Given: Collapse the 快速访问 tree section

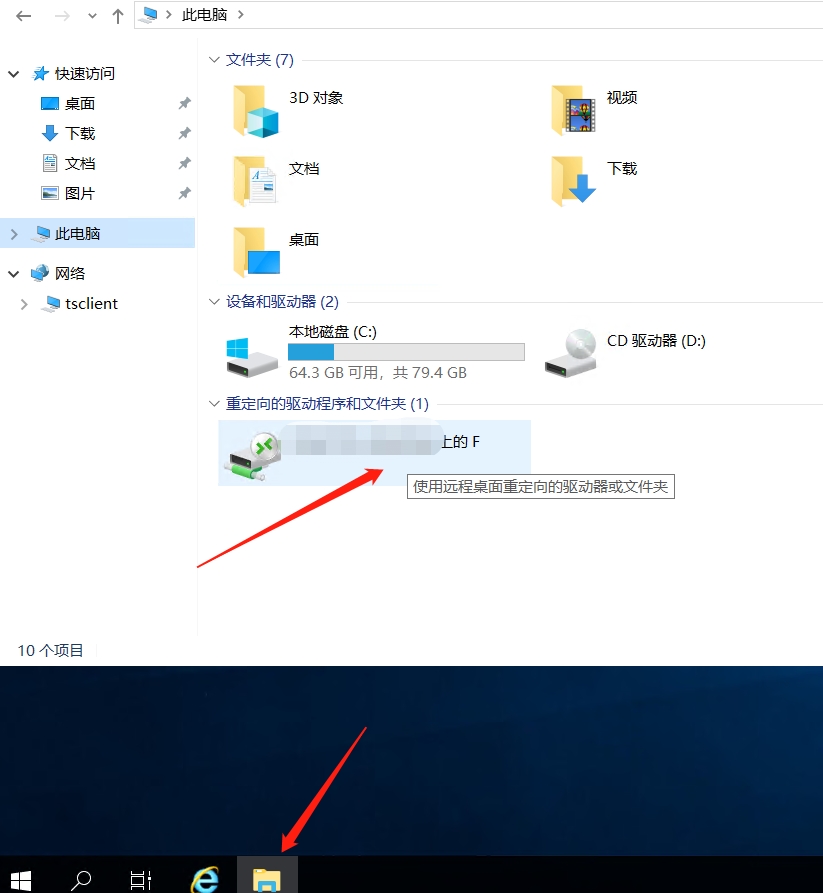Looking at the screenshot, I should (x=14, y=74).
